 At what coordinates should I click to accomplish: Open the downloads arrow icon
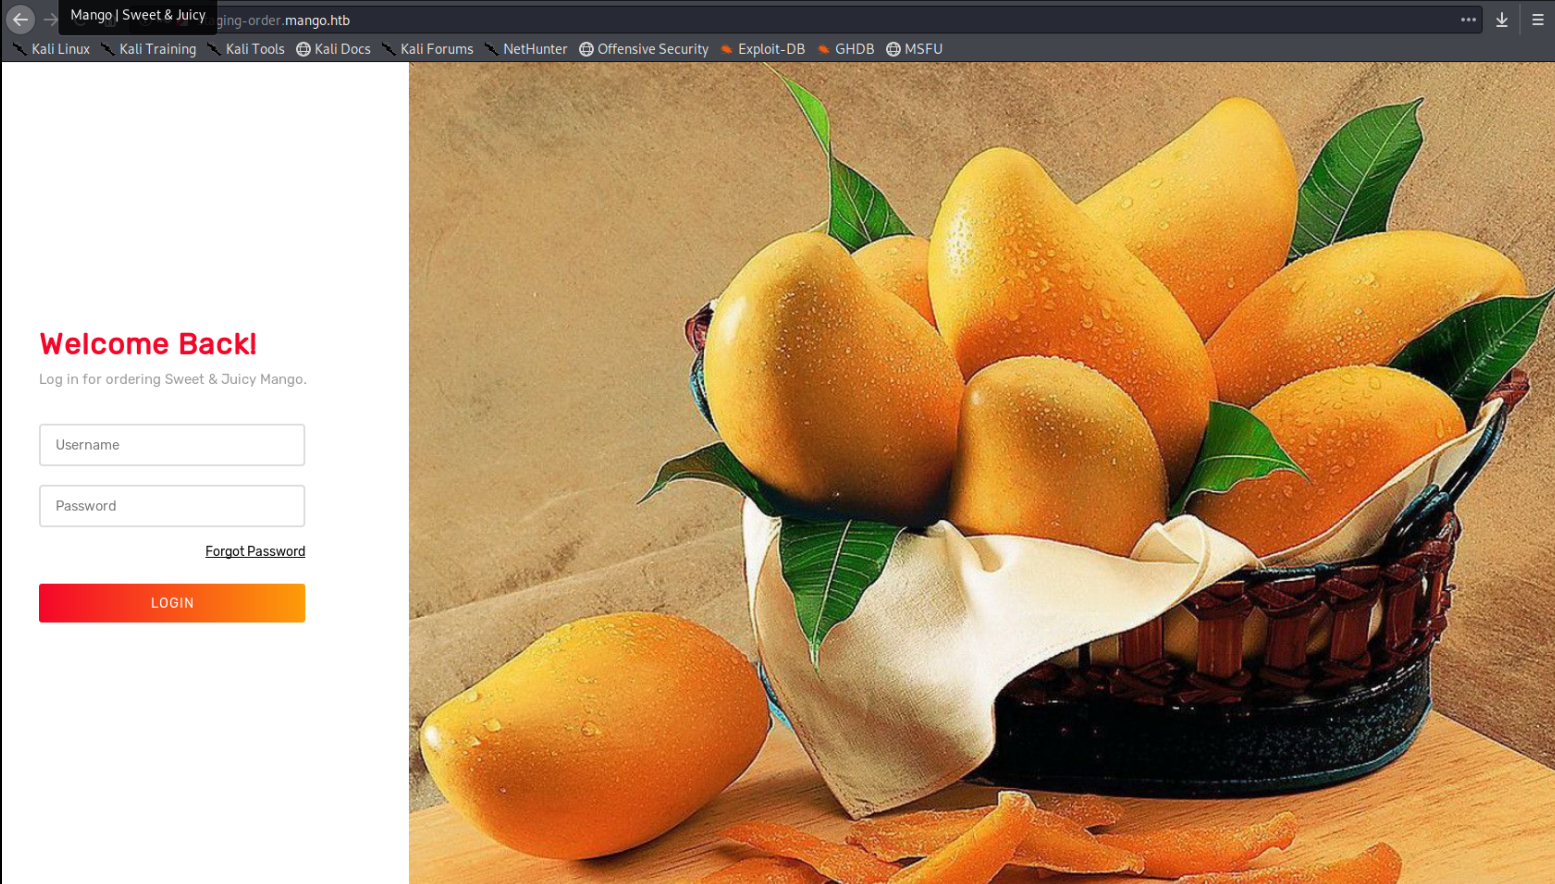(1502, 19)
